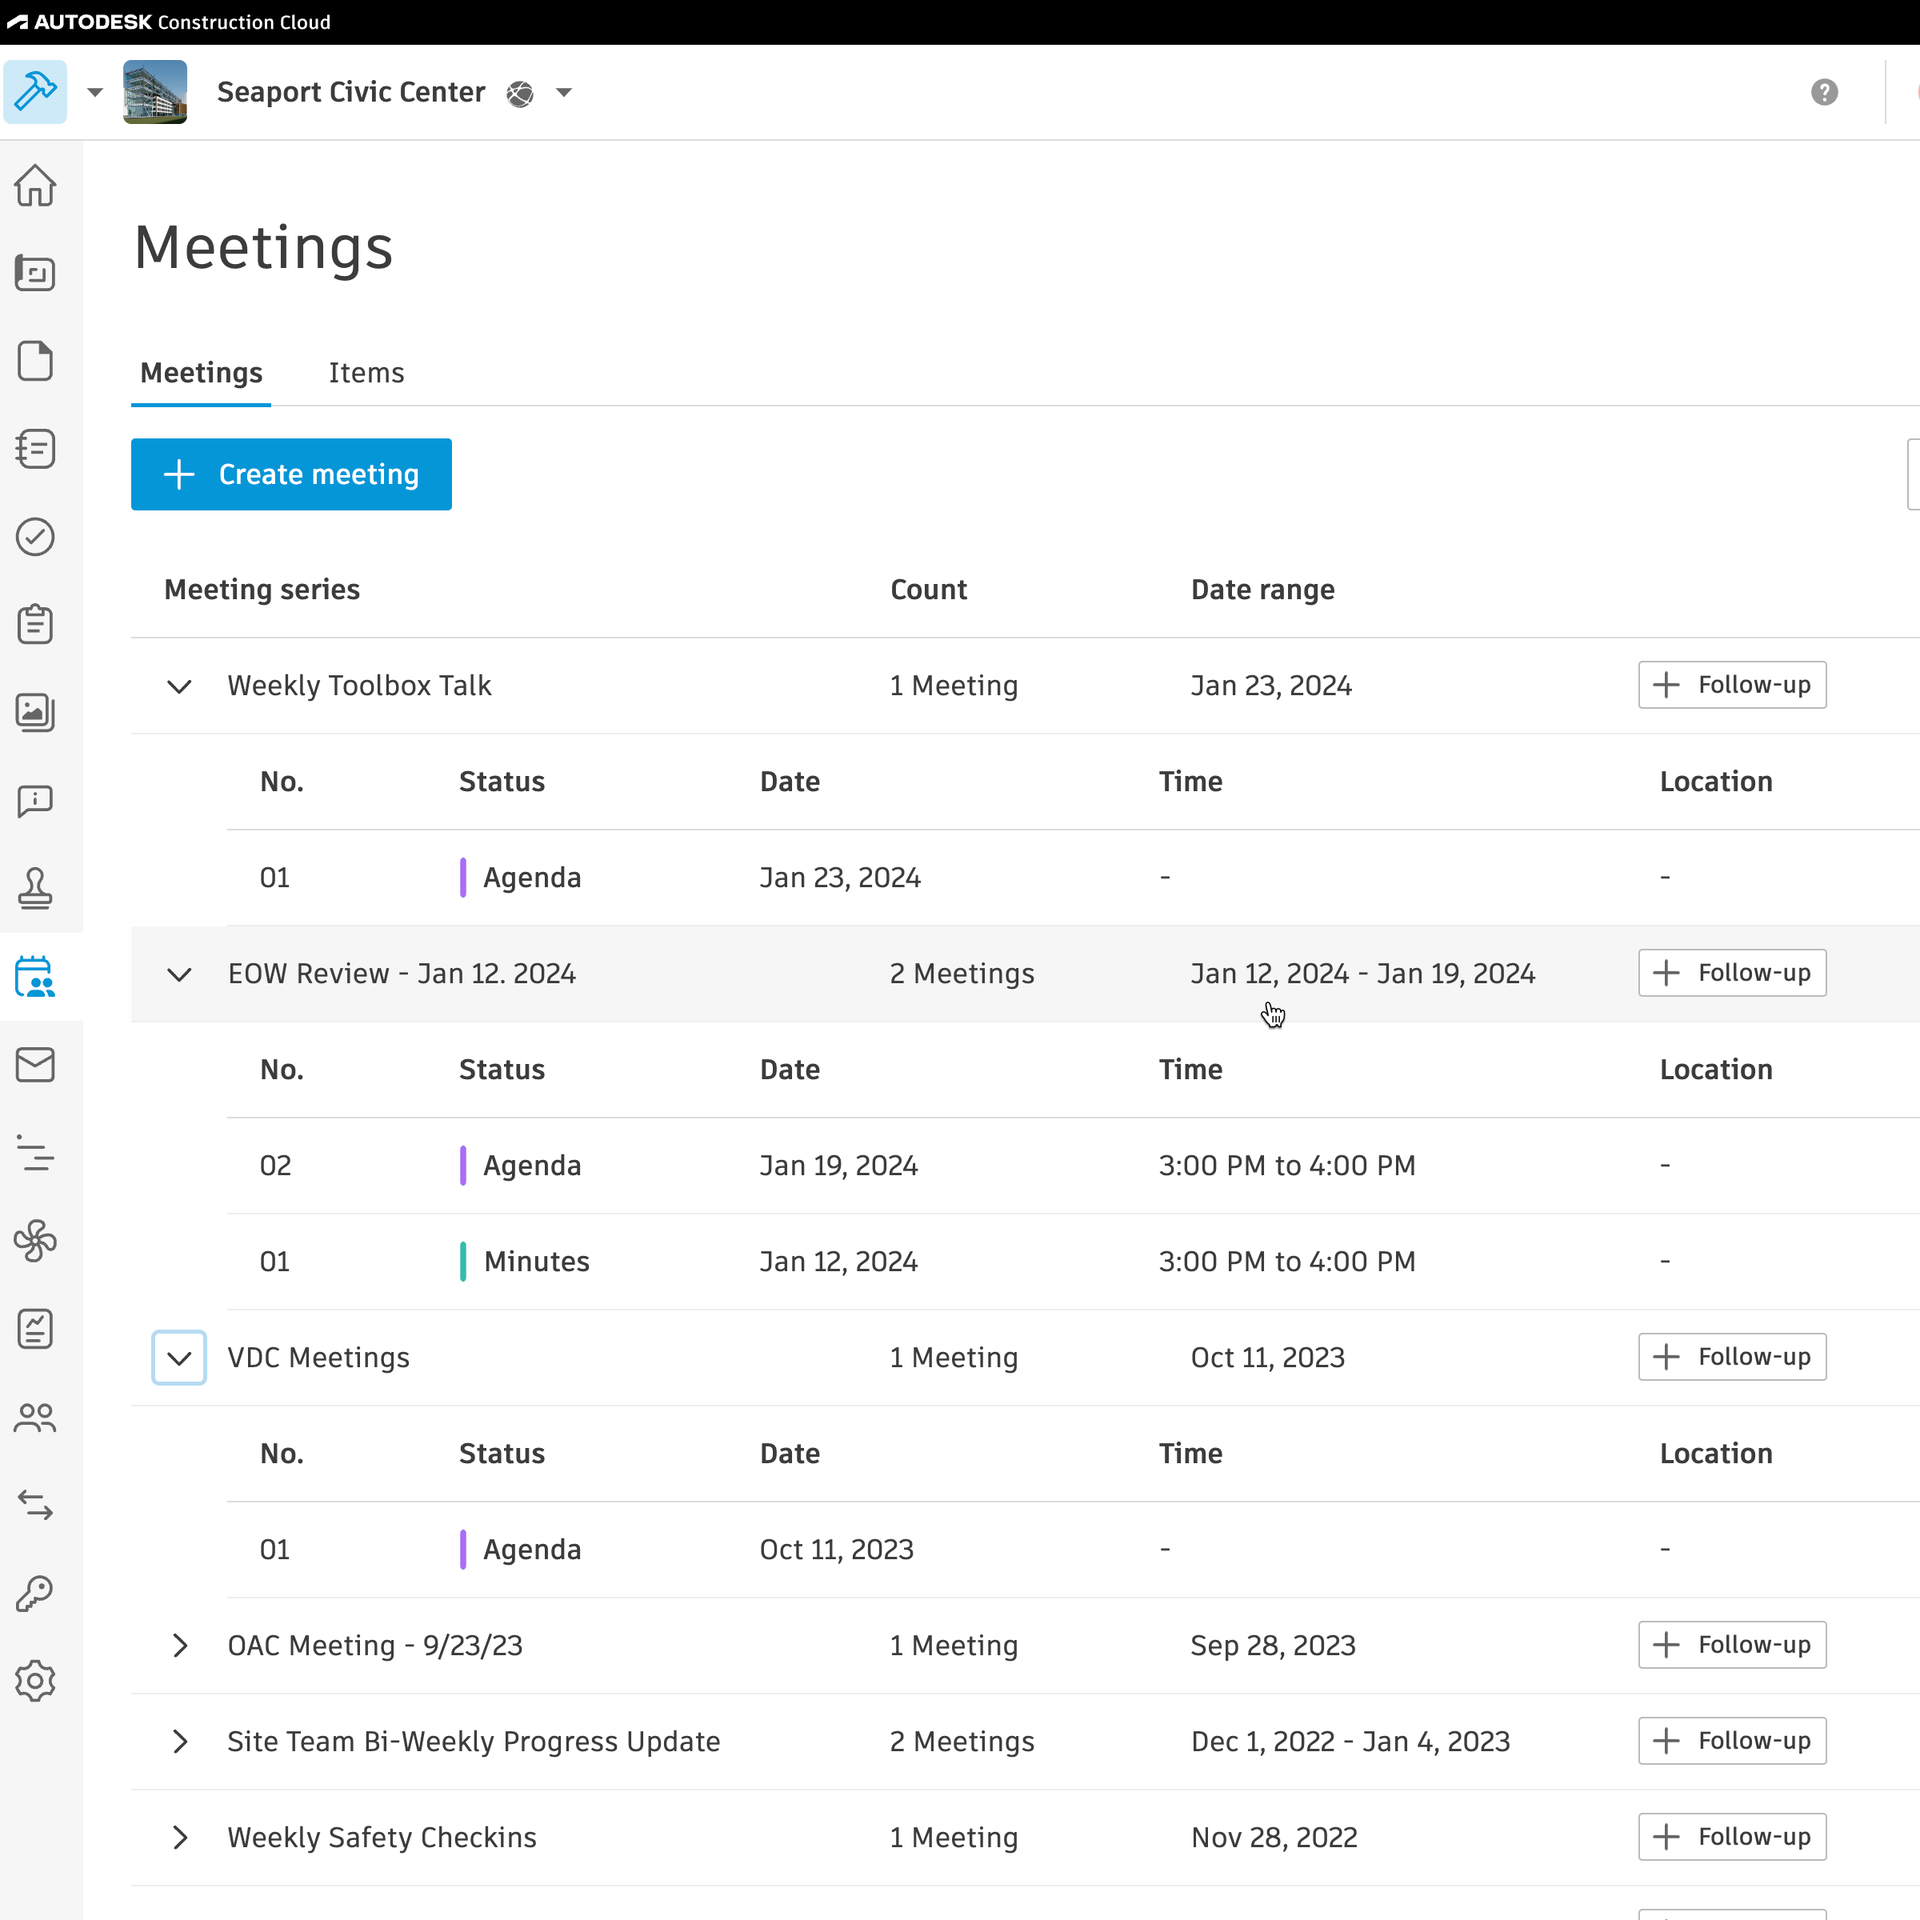Click the Date range column header
This screenshot has width=1920, height=1920.
pos(1262,590)
